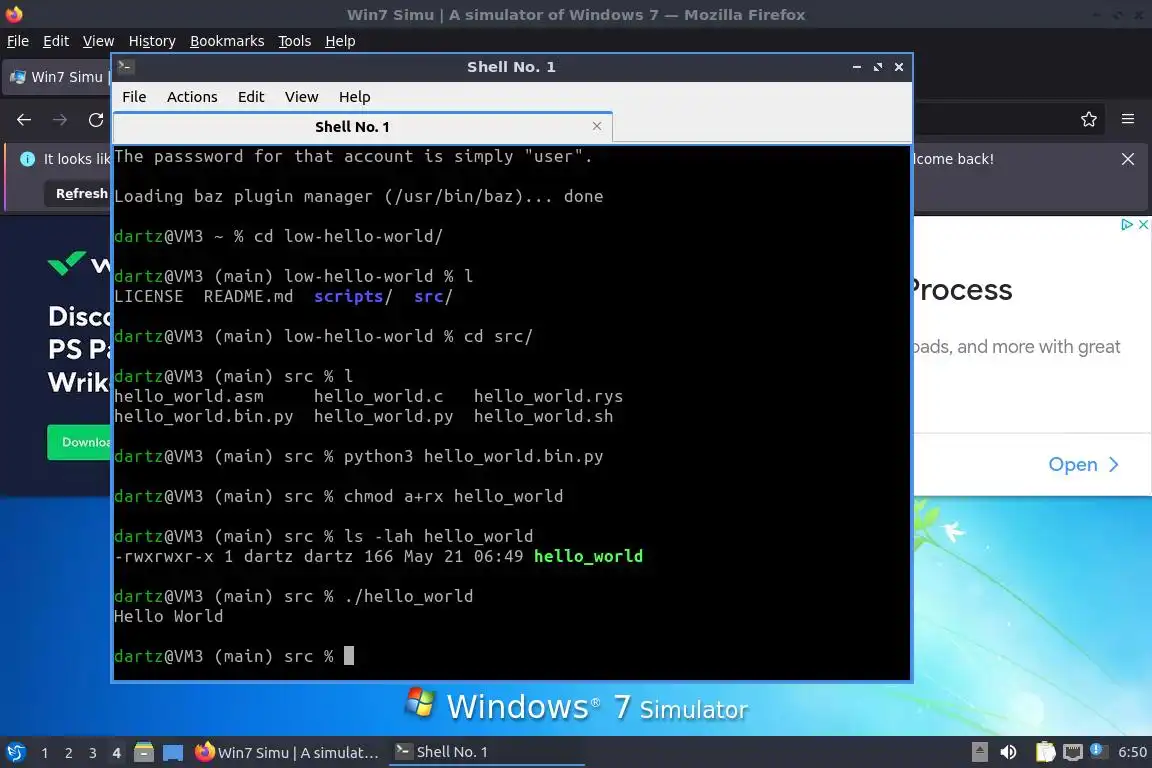Screen dimensions: 1152x768
Task: Open the wired network tray icon
Action: click(x=1073, y=752)
